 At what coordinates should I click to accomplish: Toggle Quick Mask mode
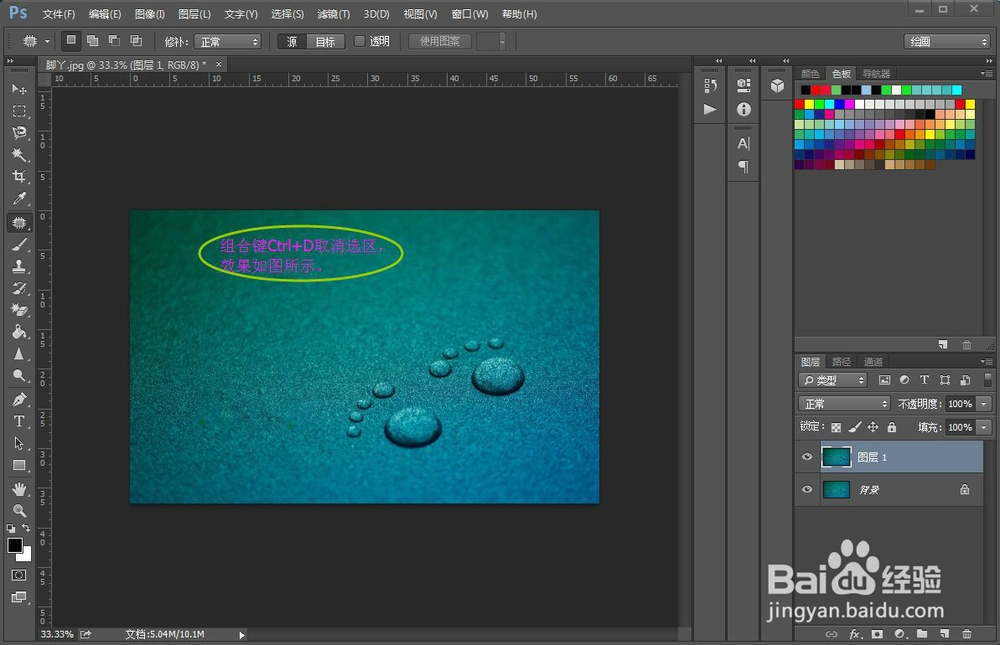point(19,575)
